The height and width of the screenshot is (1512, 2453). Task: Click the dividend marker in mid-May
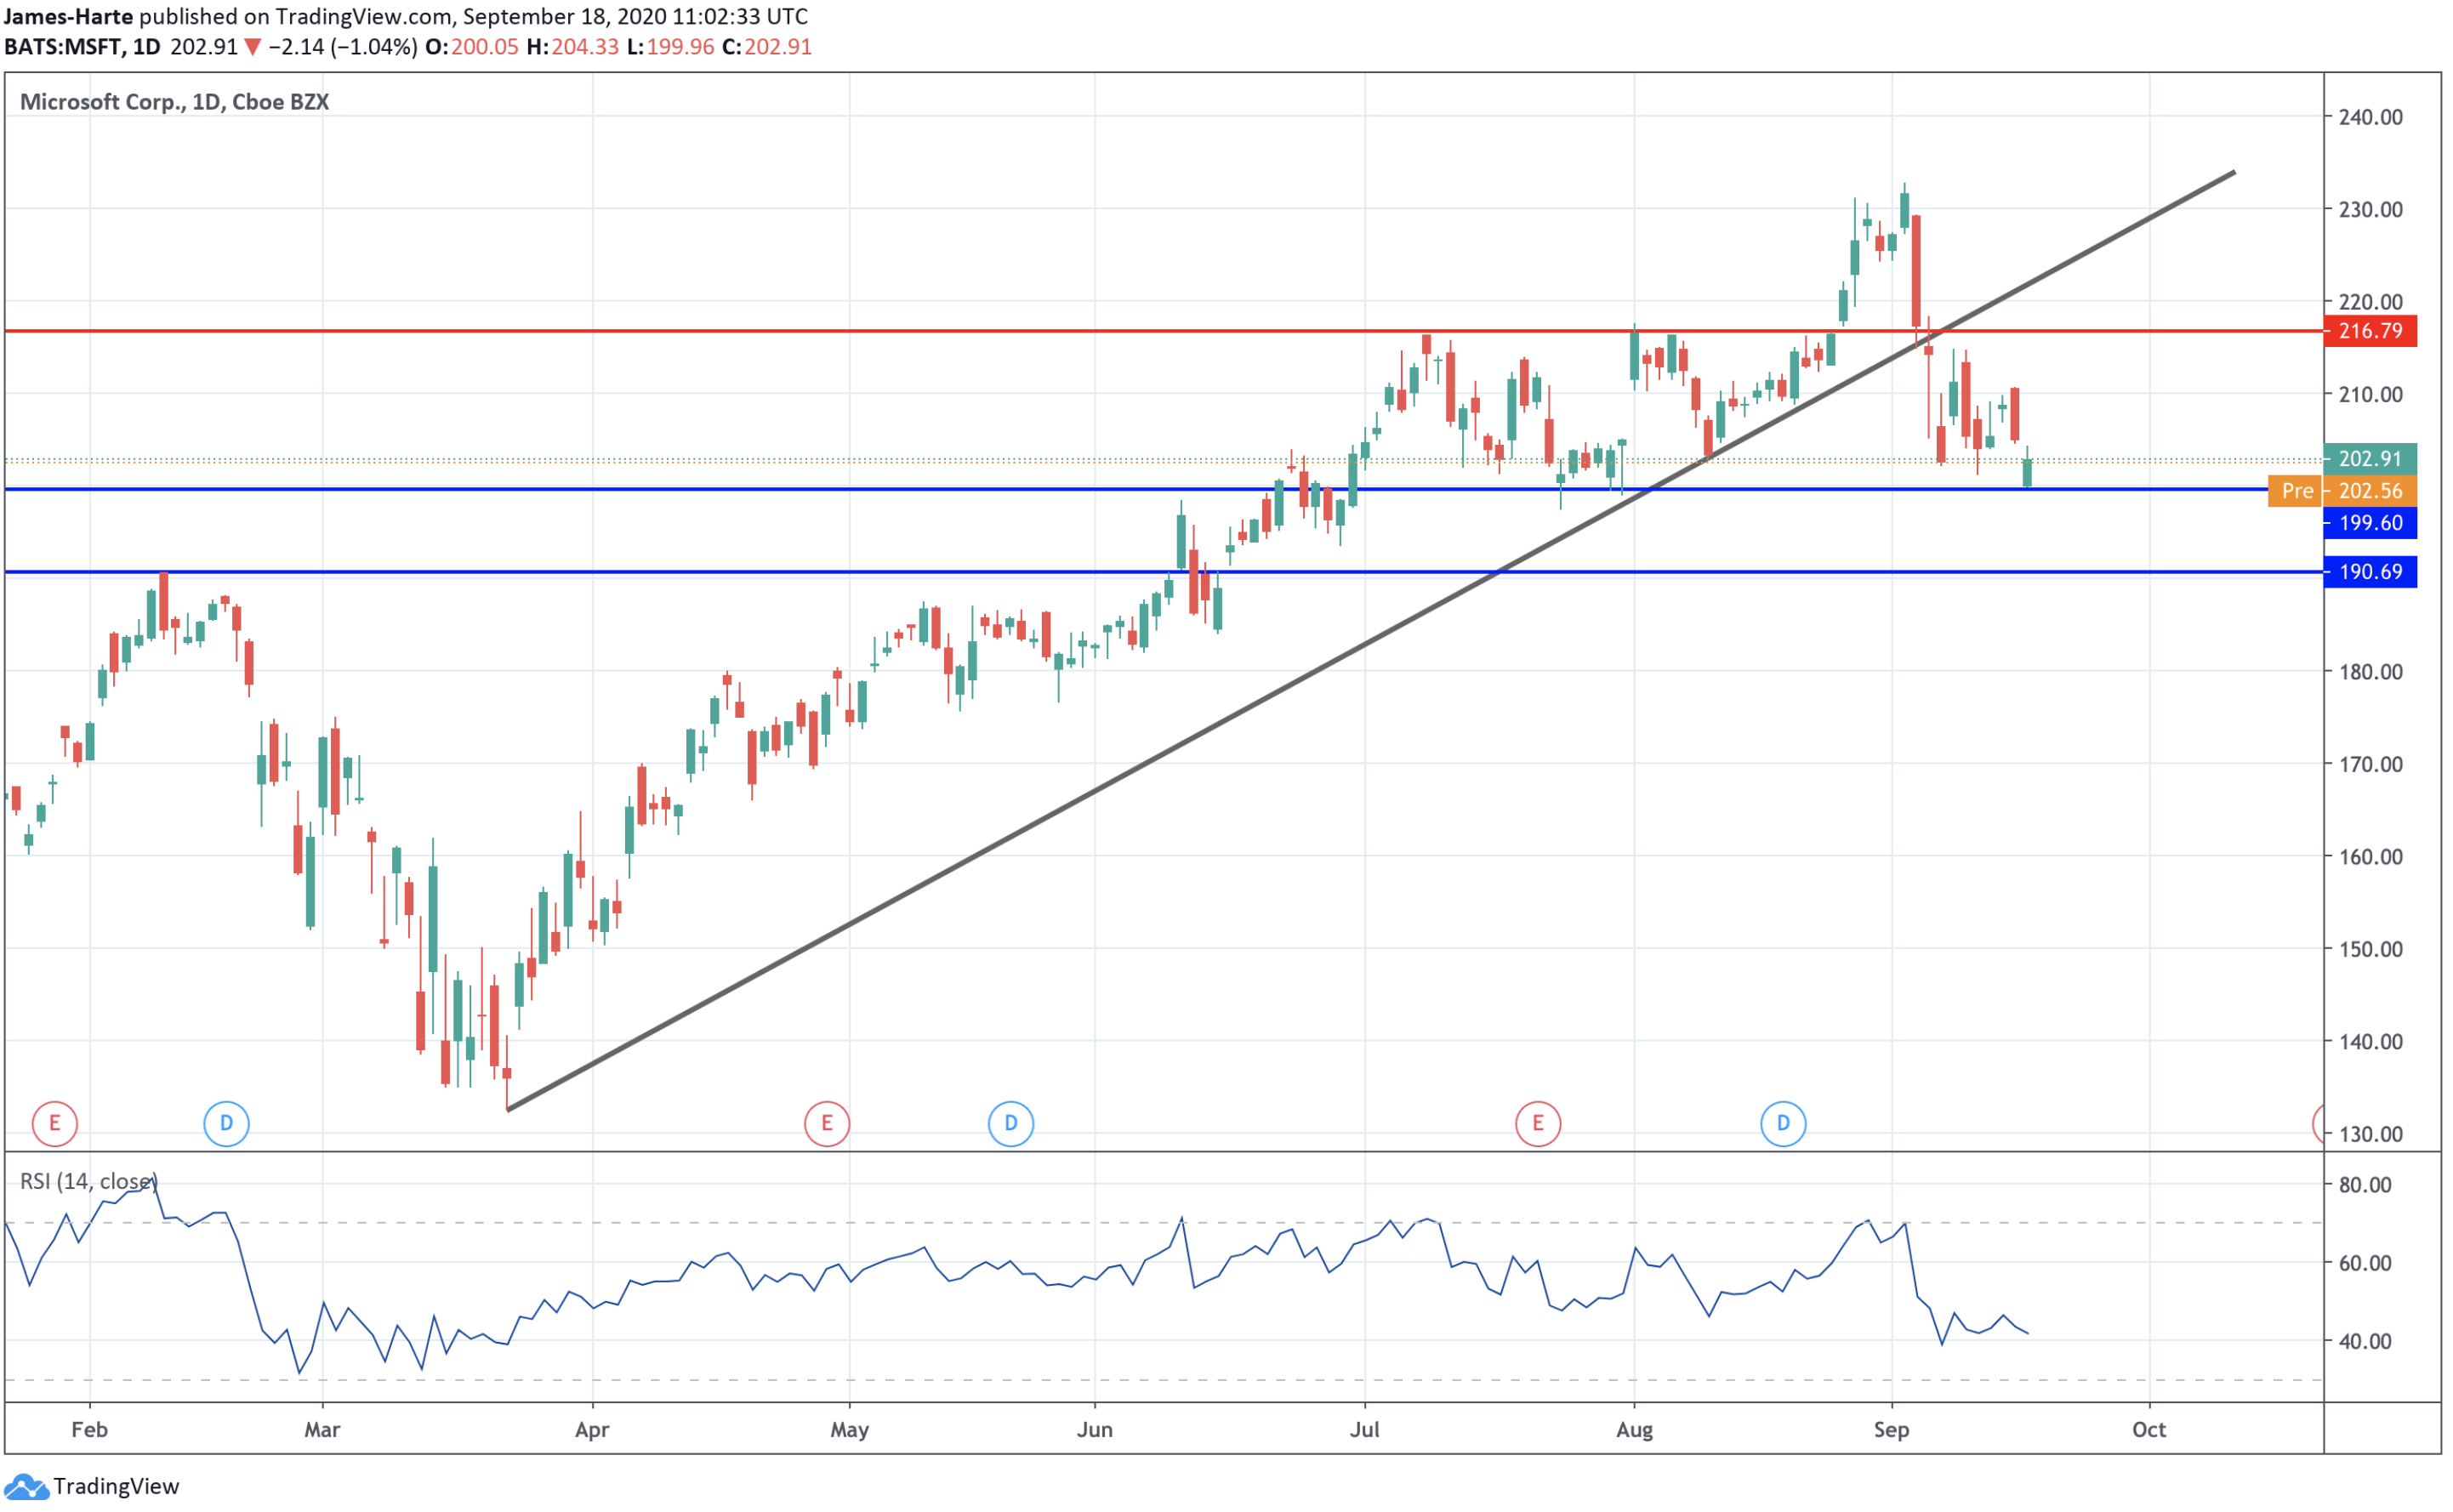tap(1011, 1124)
